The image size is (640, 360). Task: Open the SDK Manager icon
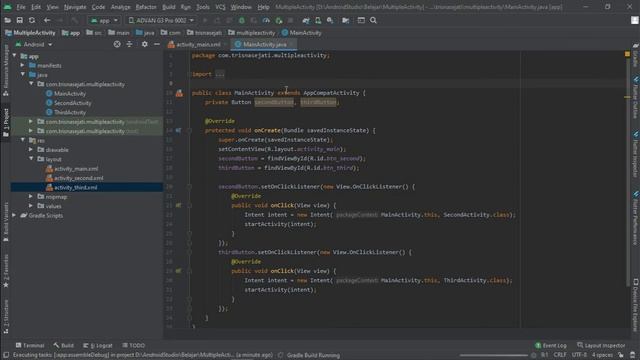tap(330, 20)
